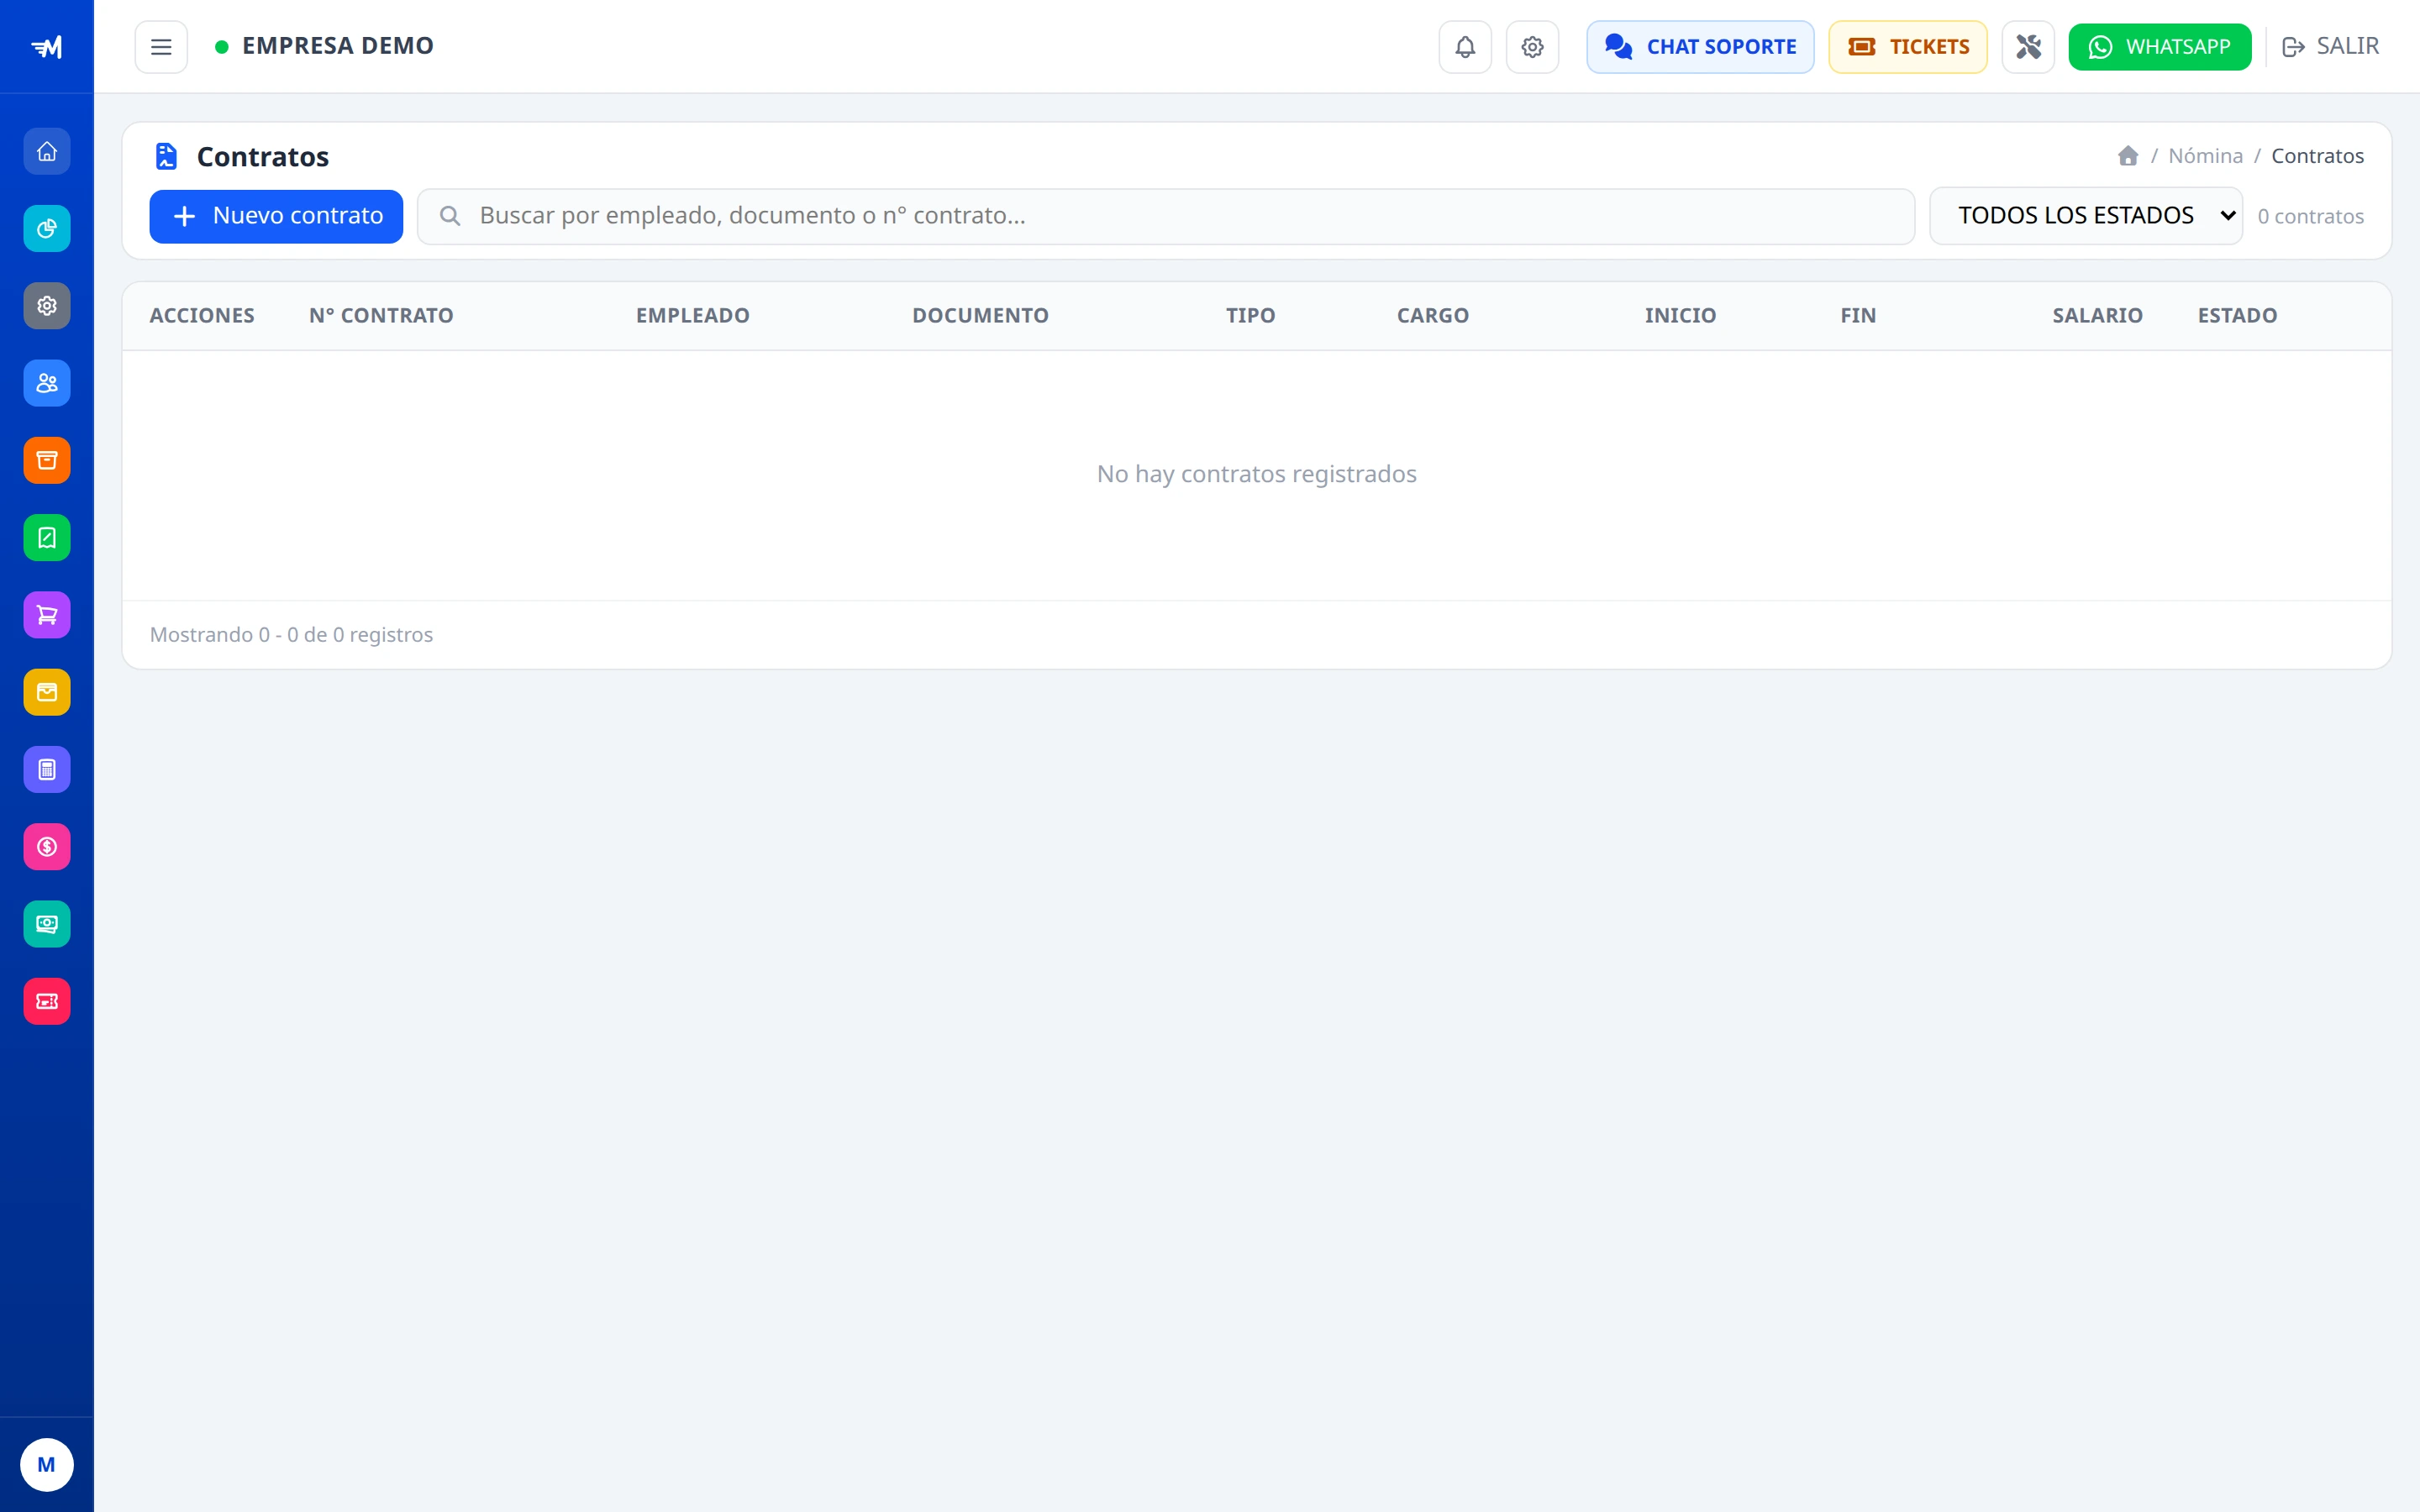Click the Acciones column header
The width and height of the screenshot is (2420, 1512).
[x=202, y=316]
